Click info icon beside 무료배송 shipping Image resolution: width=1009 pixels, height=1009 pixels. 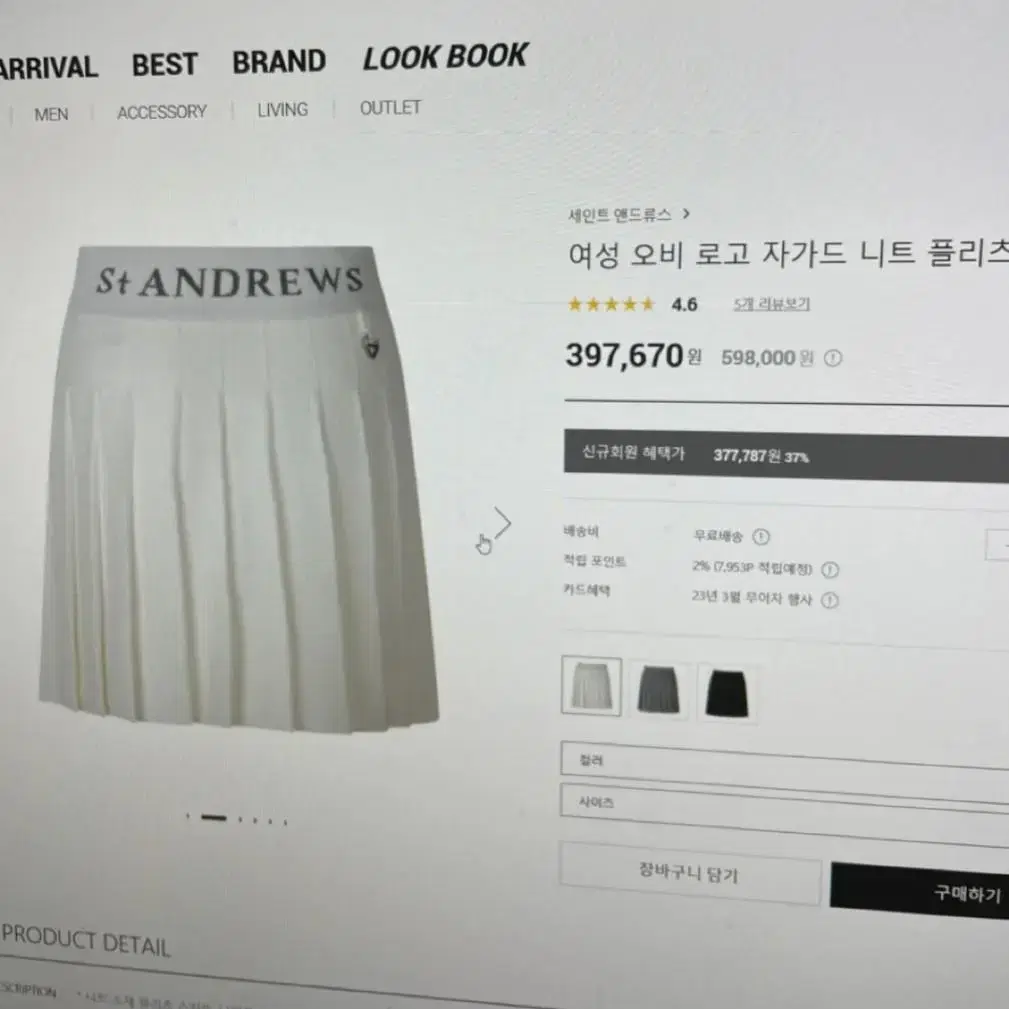[761, 536]
